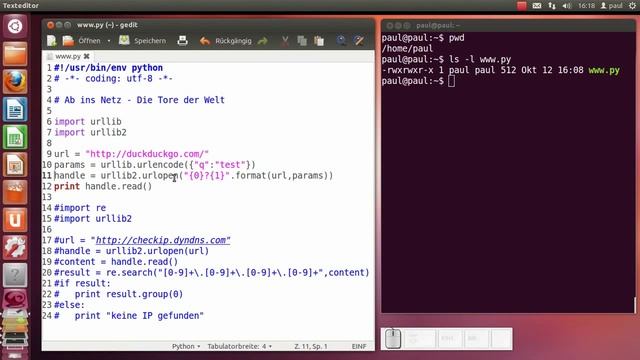Open the Ubuntu Dash home launcher
This screenshot has width=640, height=360.
pos(15,27)
